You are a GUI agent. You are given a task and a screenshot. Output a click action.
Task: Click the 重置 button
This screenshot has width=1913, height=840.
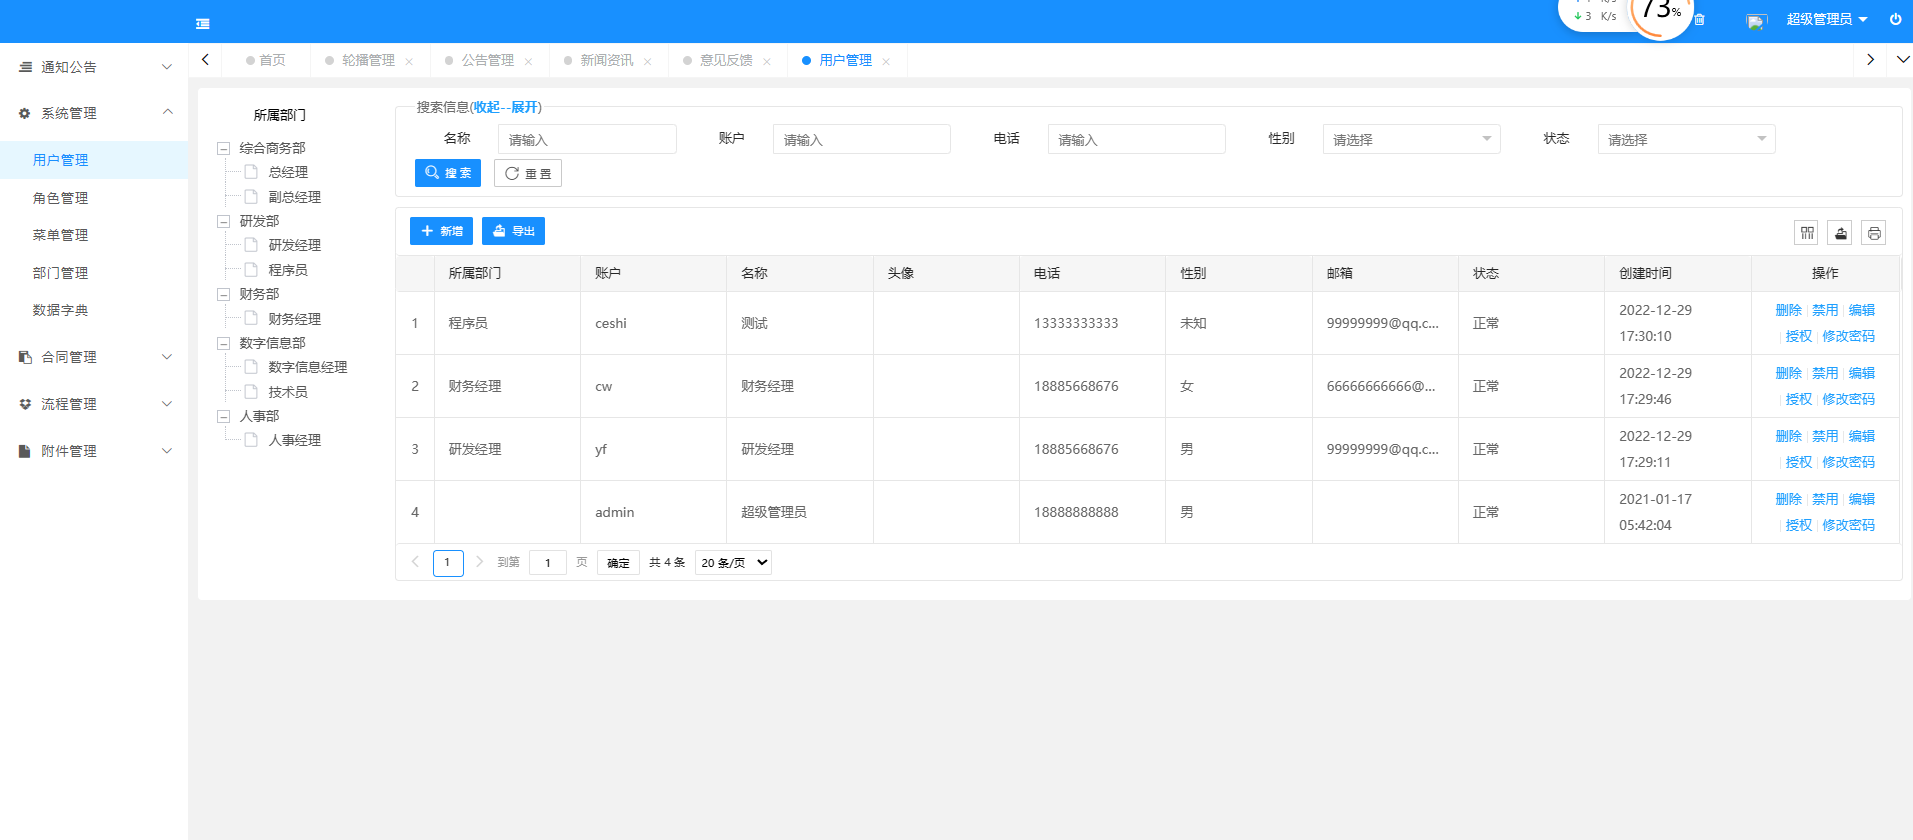(x=528, y=173)
